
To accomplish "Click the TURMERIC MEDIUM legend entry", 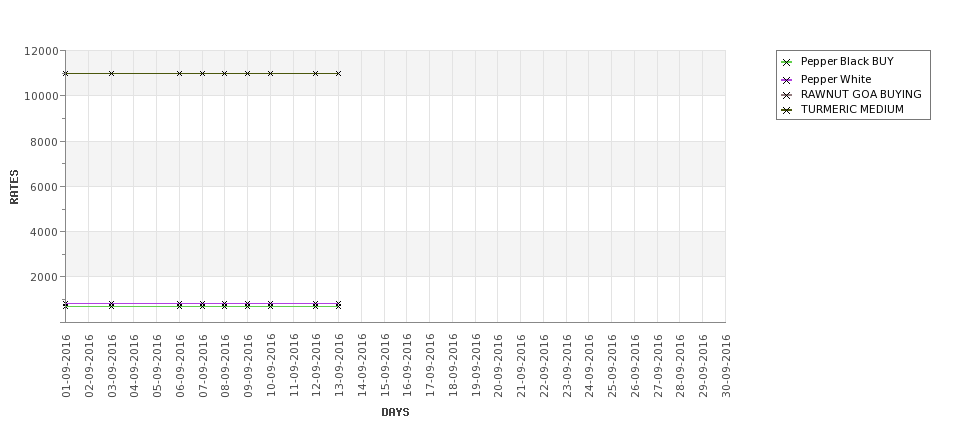I will pos(843,109).
